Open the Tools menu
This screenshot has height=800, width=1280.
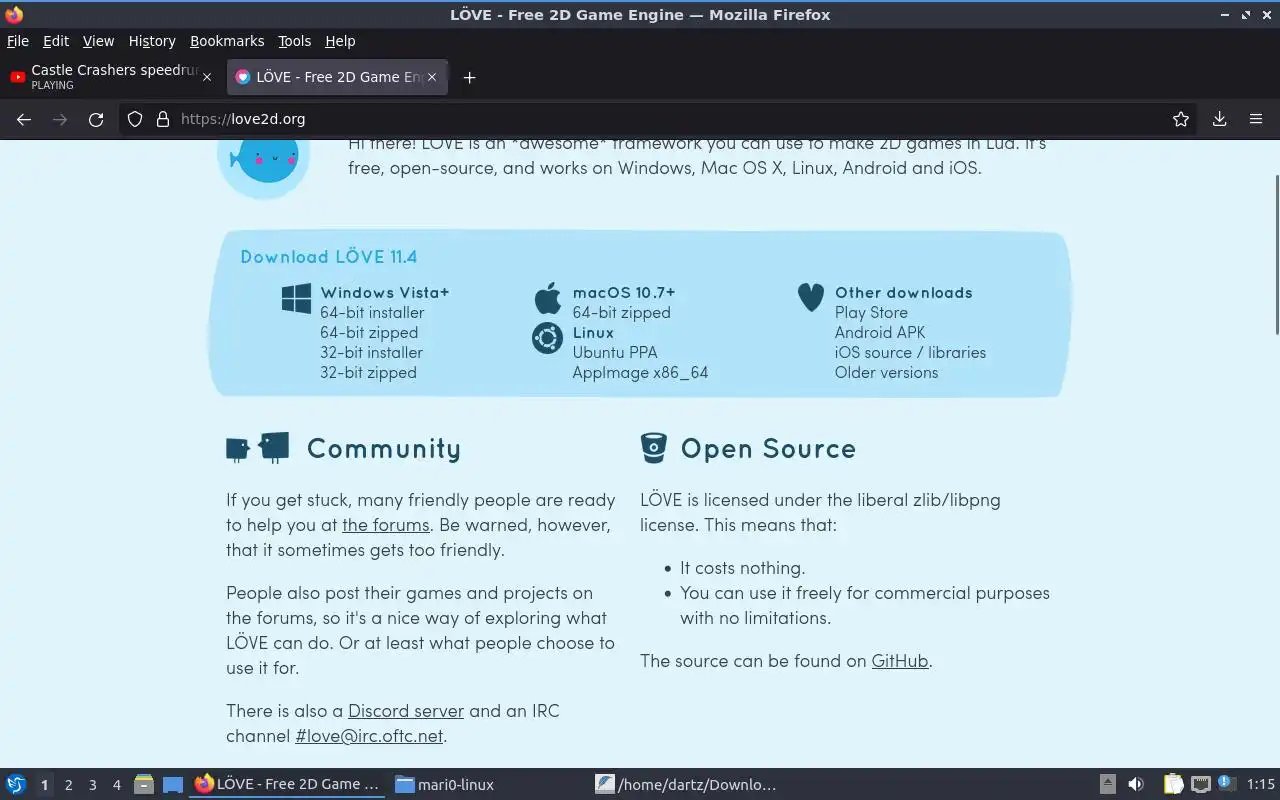pyautogui.click(x=295, y=41)
